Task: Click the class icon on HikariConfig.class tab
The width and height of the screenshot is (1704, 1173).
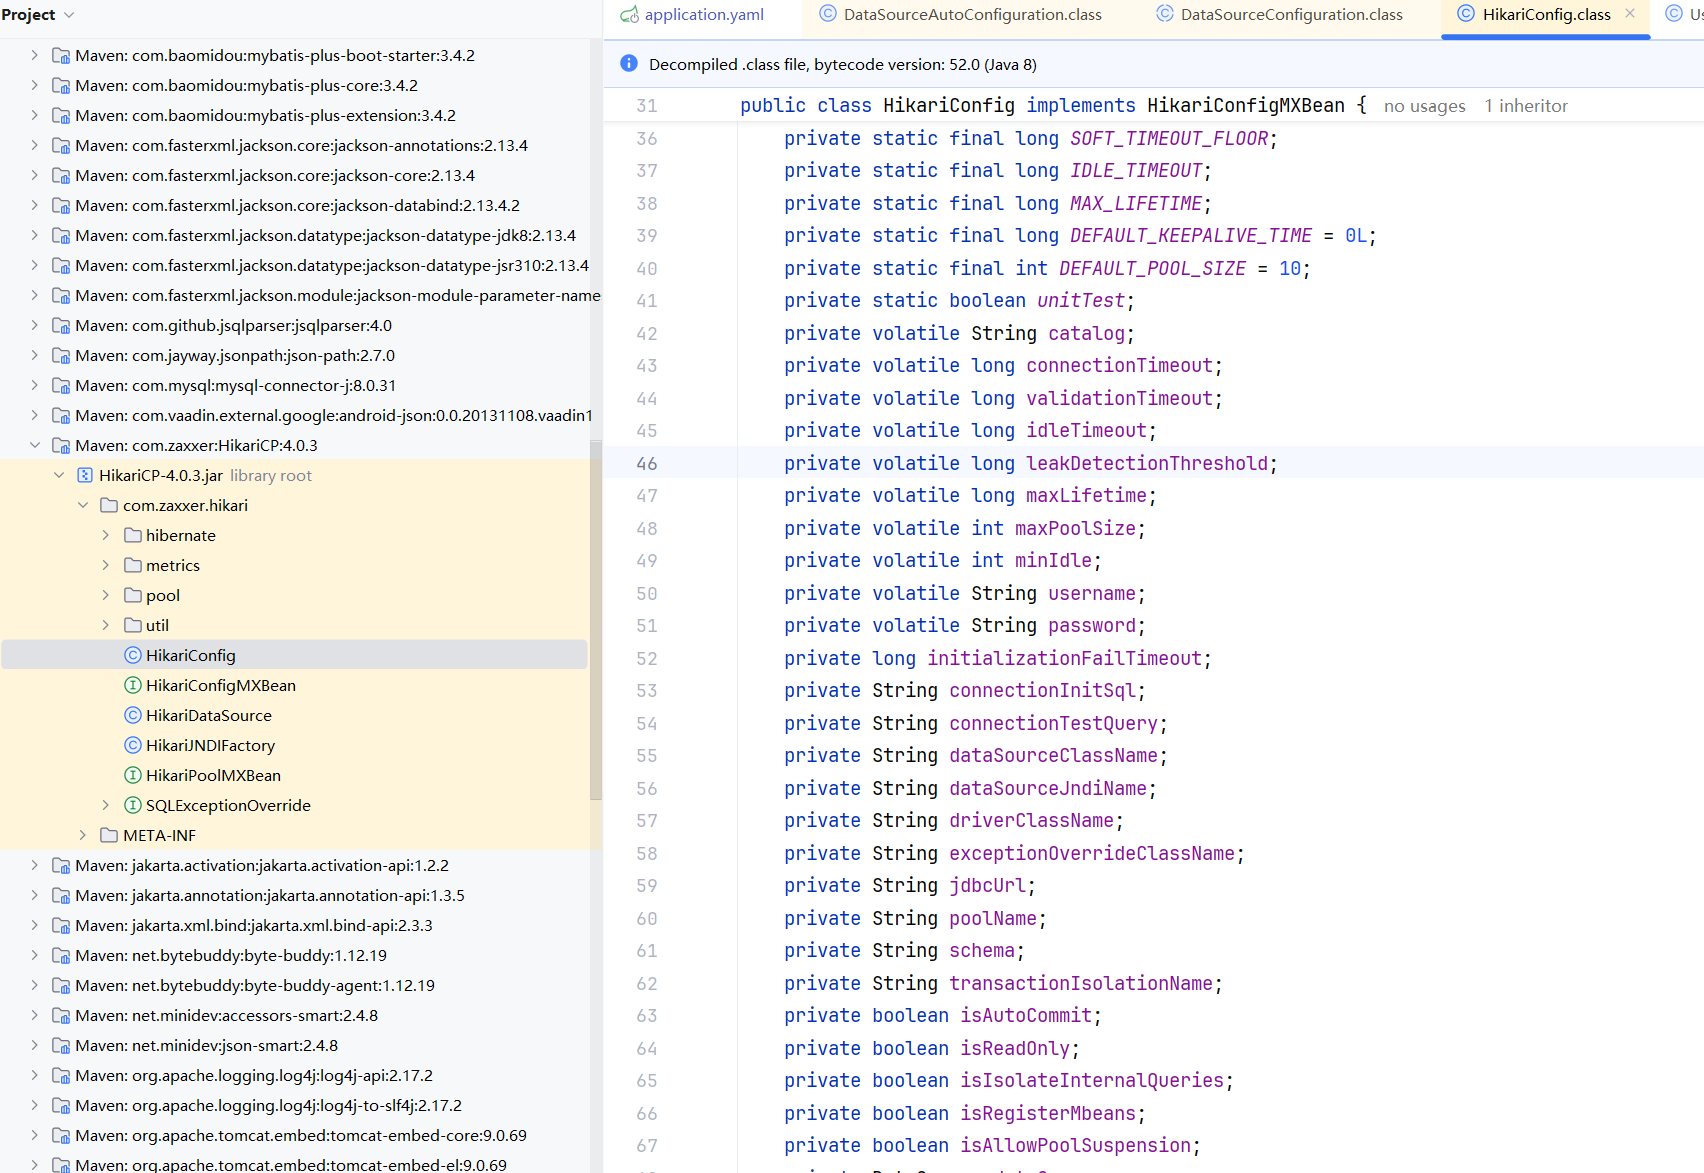Action: (x=1466, y=14)
